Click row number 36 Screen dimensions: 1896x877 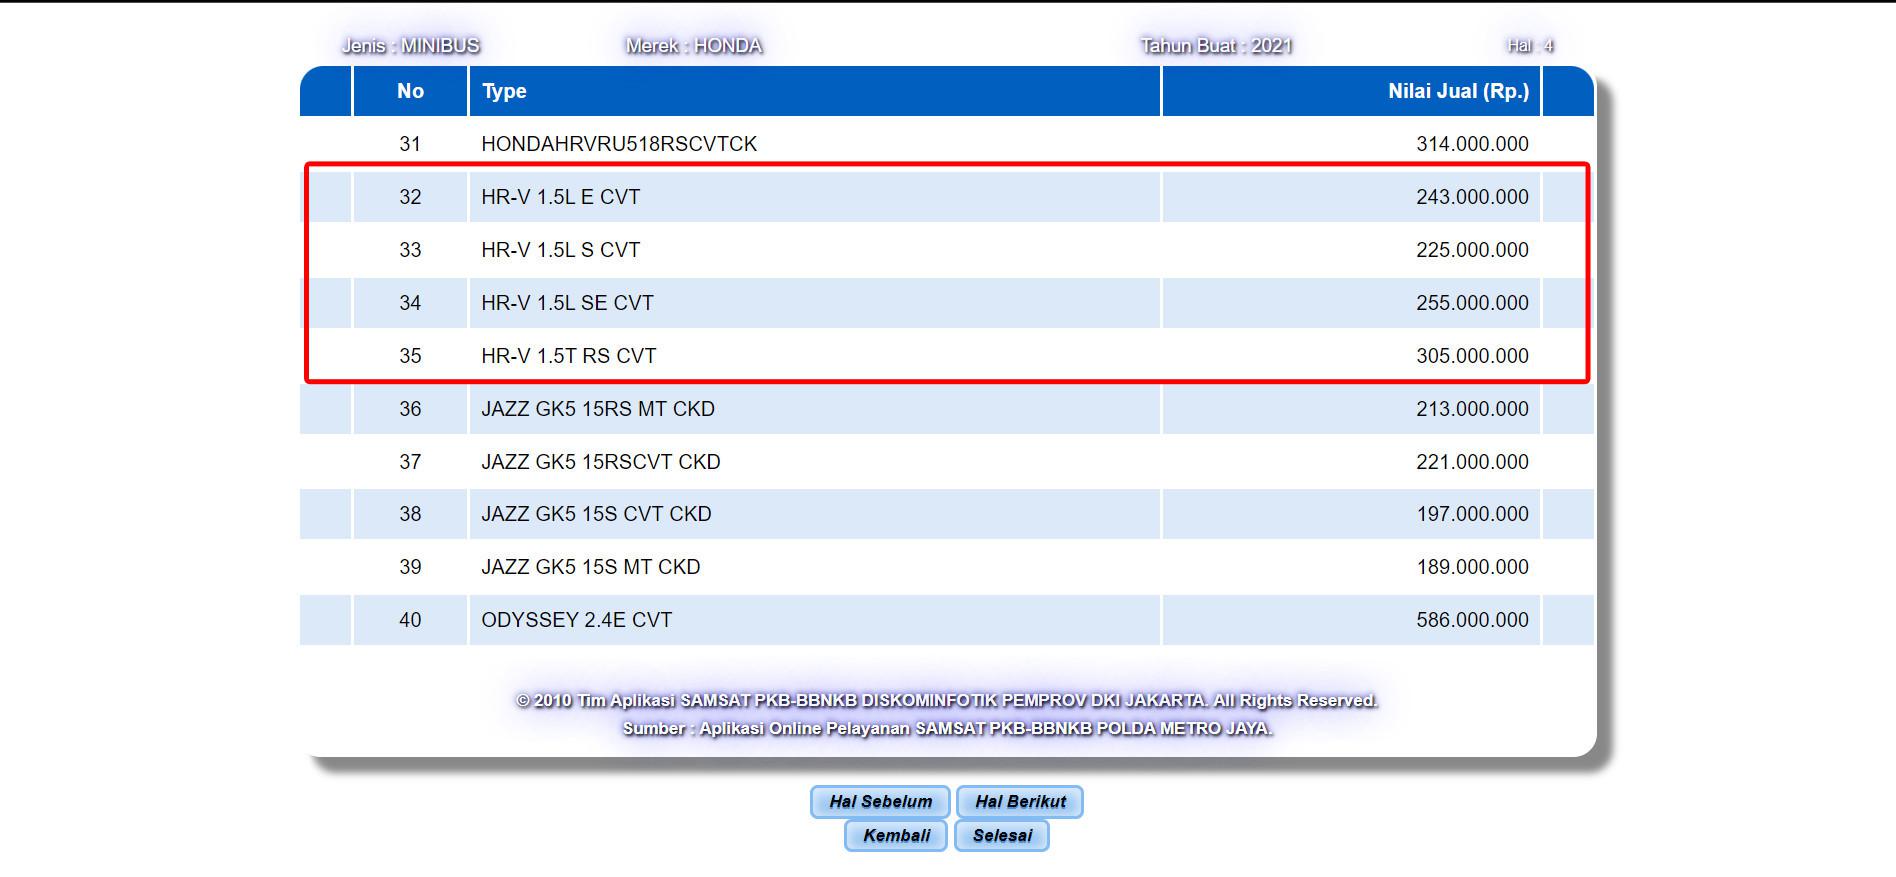[410, 409]
